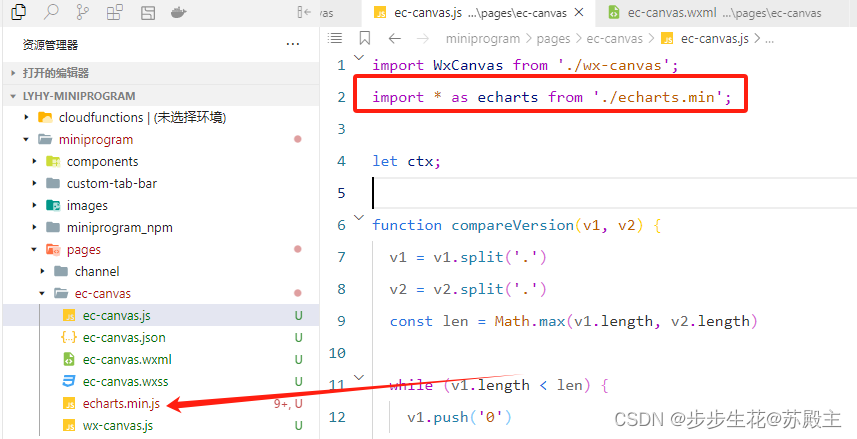Open ec-canvas.wxss in the file tree
This screenshot has height=439, width=857.
161,382
